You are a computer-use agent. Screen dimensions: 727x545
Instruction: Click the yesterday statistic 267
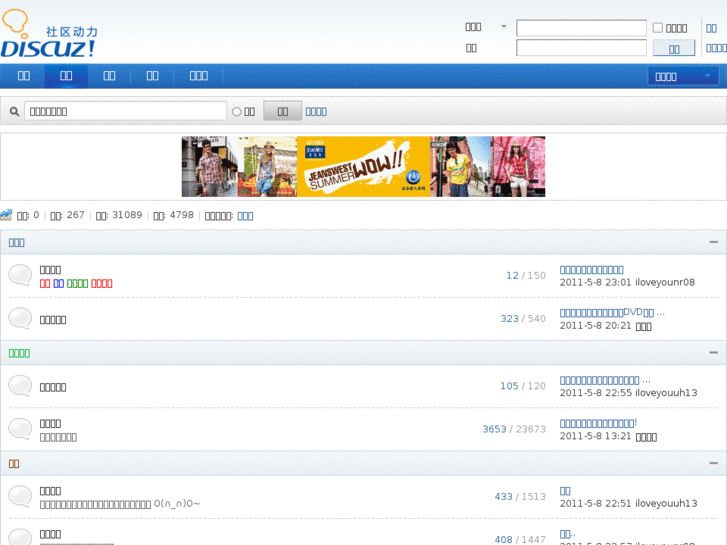click(x=76, y=215)
